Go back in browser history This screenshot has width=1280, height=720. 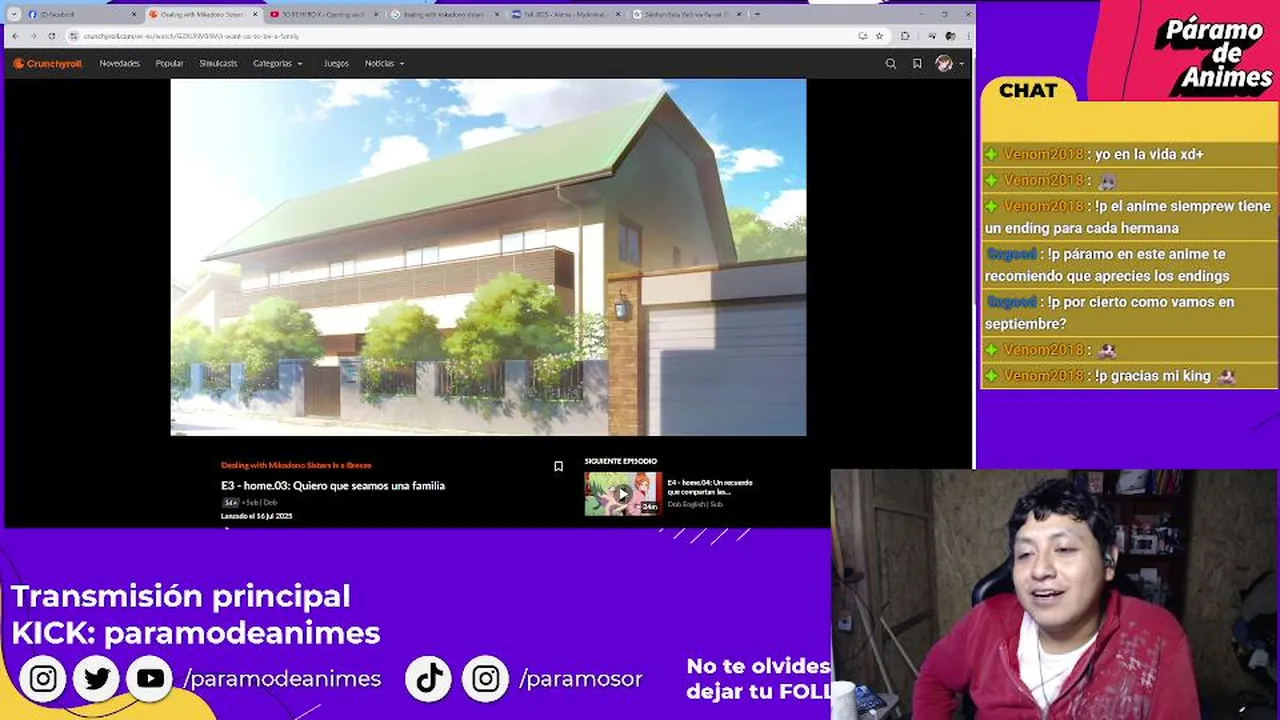click(14, 36)
